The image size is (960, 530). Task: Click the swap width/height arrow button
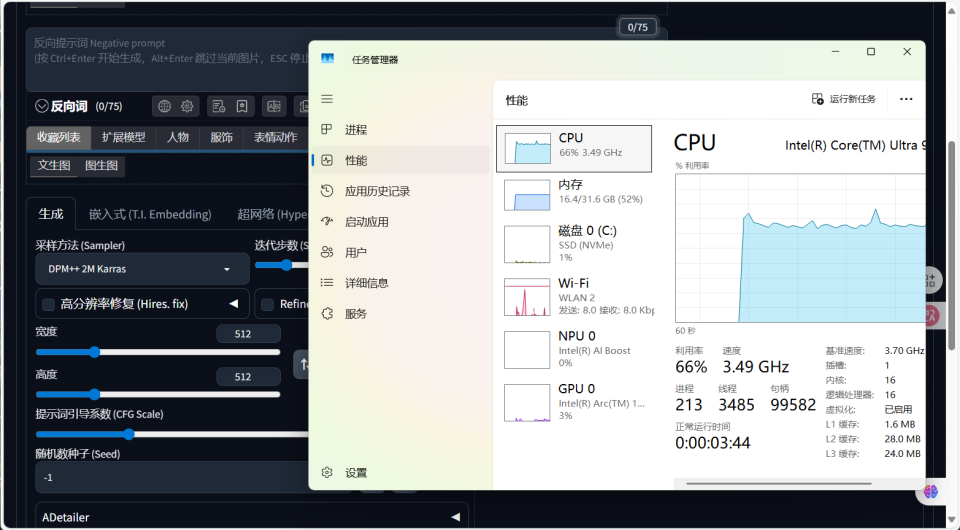(x=302, y=364)
